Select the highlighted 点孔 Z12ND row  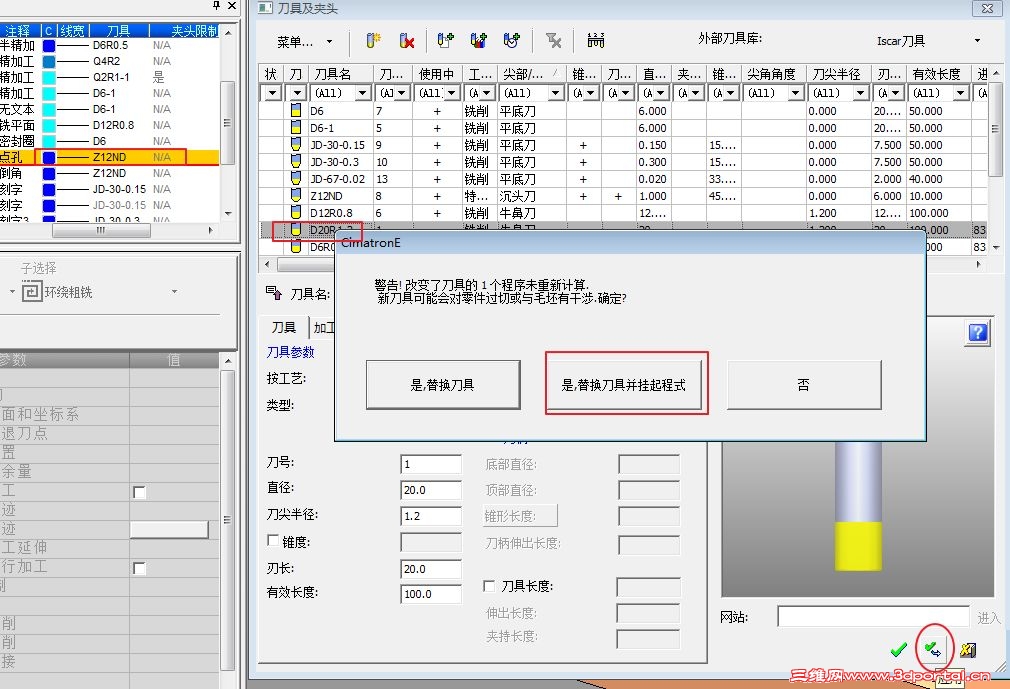(110, 157)
